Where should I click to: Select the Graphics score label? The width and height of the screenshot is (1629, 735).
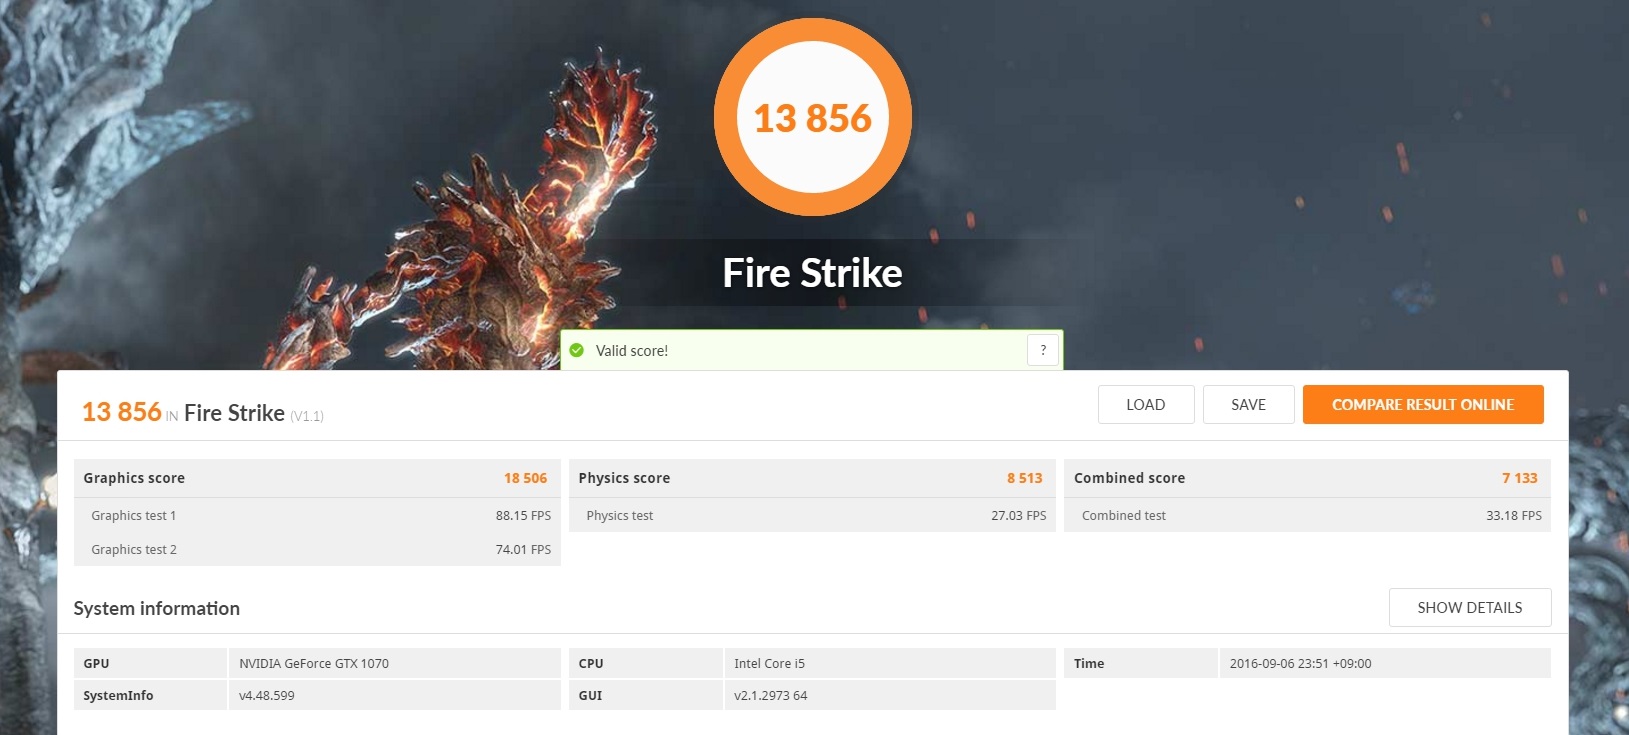(x=134, y=478)
